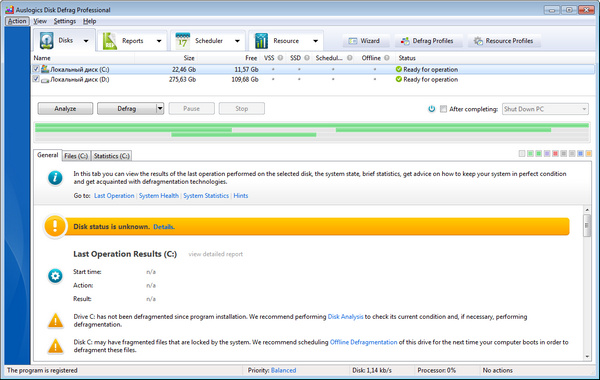Image resolution: width=600 pixels, height=380 pixels.
Task: Click the Name column header
Action: pos(42,58)
